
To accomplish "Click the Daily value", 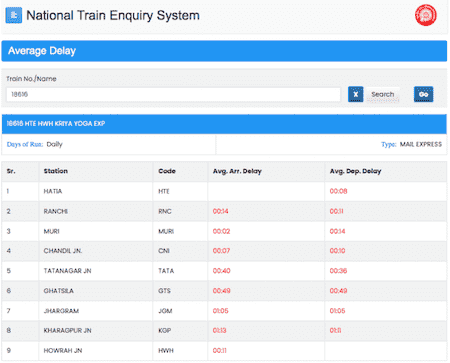I will 54,144.
